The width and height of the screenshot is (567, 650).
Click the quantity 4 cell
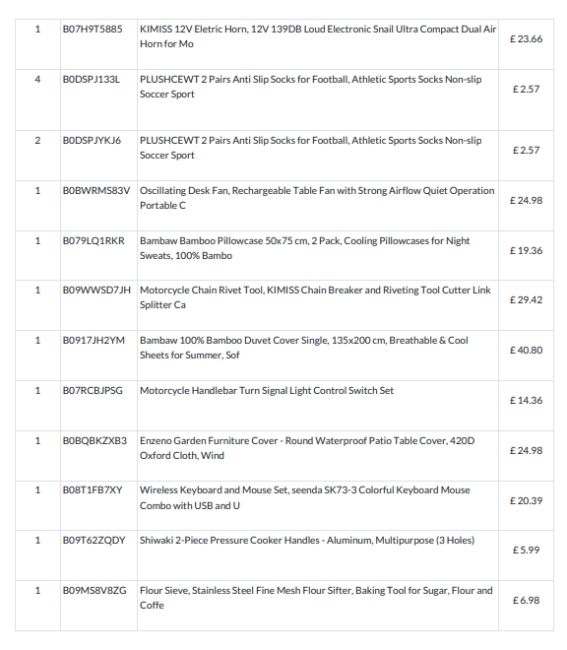point(38,79)
